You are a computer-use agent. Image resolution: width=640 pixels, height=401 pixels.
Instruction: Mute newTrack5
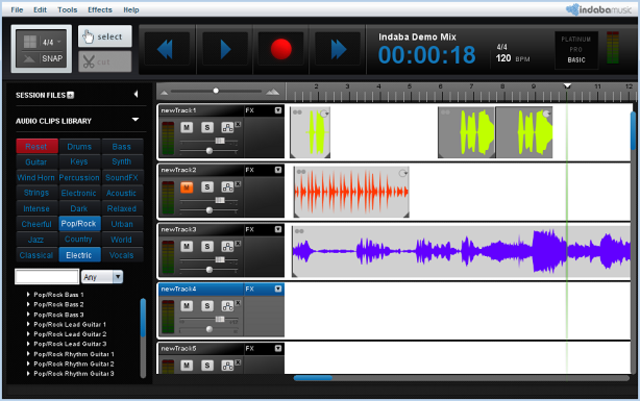(x=187, y=365)
